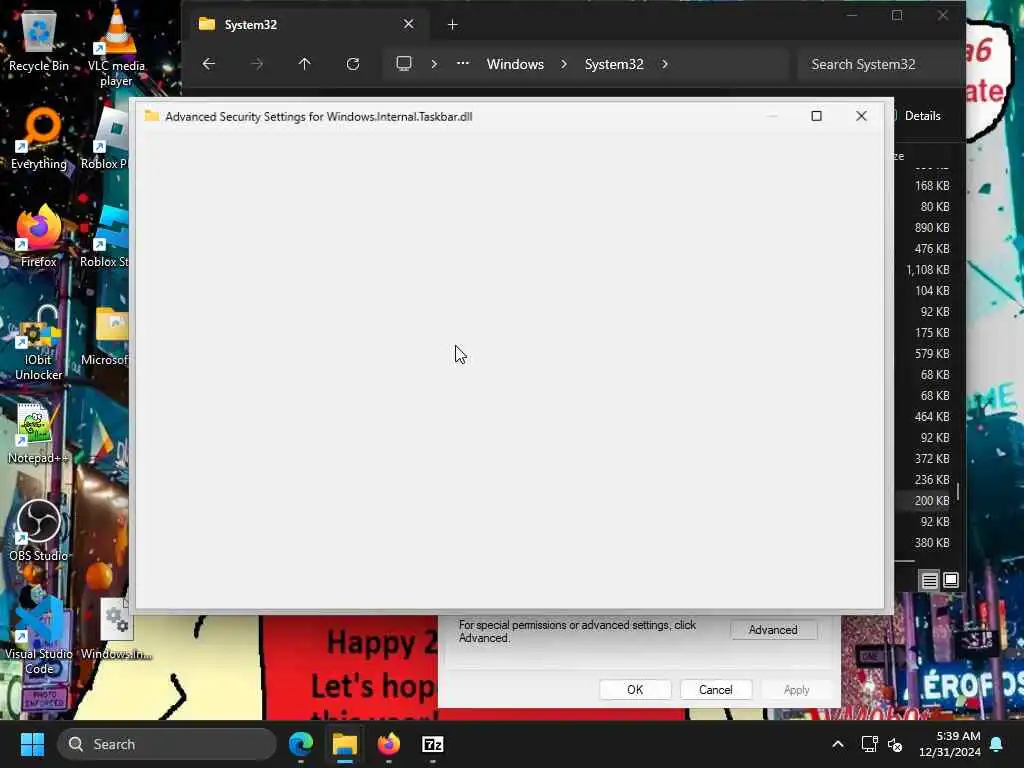
Task: Open a new Explorer tab with plus
Action: pos(453,25)
